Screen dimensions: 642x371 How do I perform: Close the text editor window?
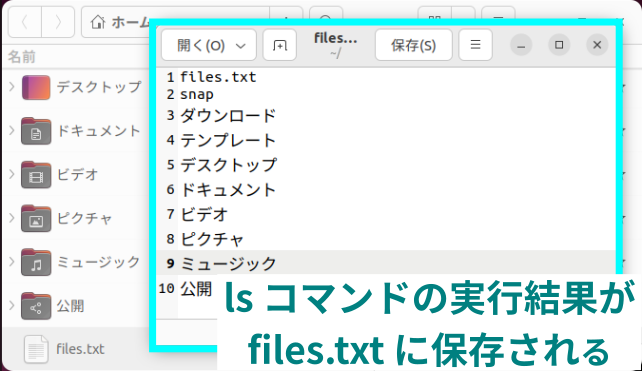tap(597, 45)
